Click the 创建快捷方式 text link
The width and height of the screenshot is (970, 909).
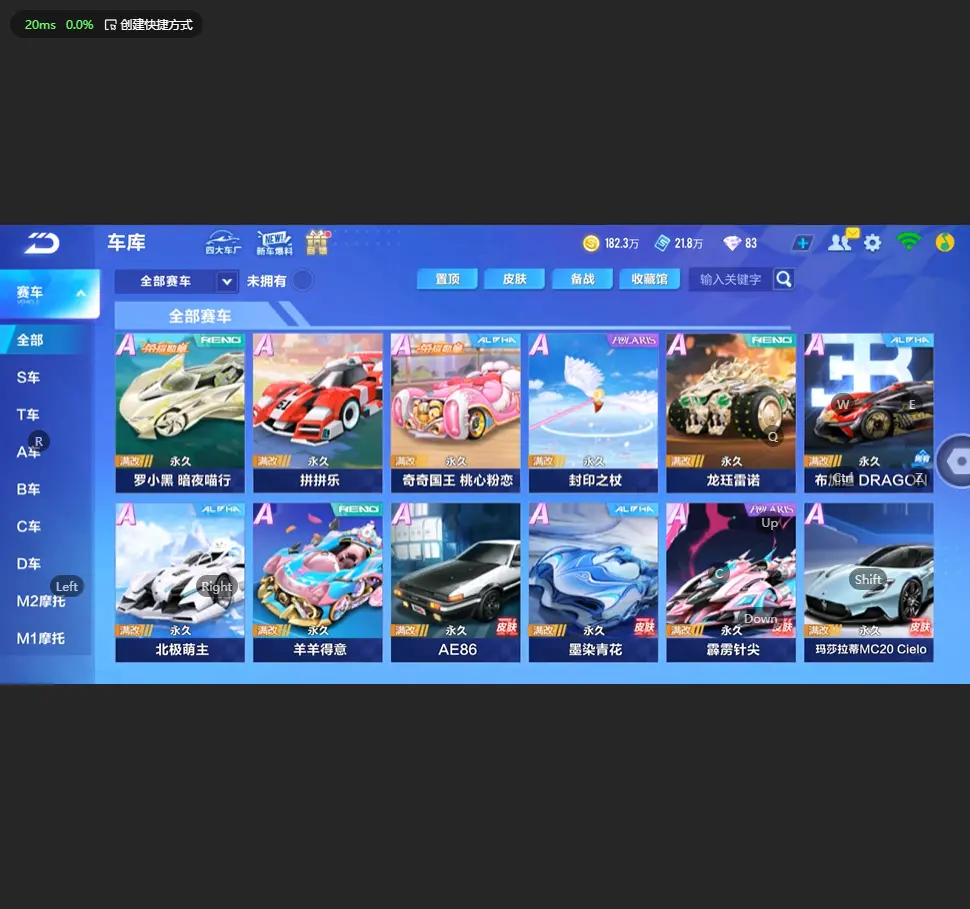click(157, 25)
